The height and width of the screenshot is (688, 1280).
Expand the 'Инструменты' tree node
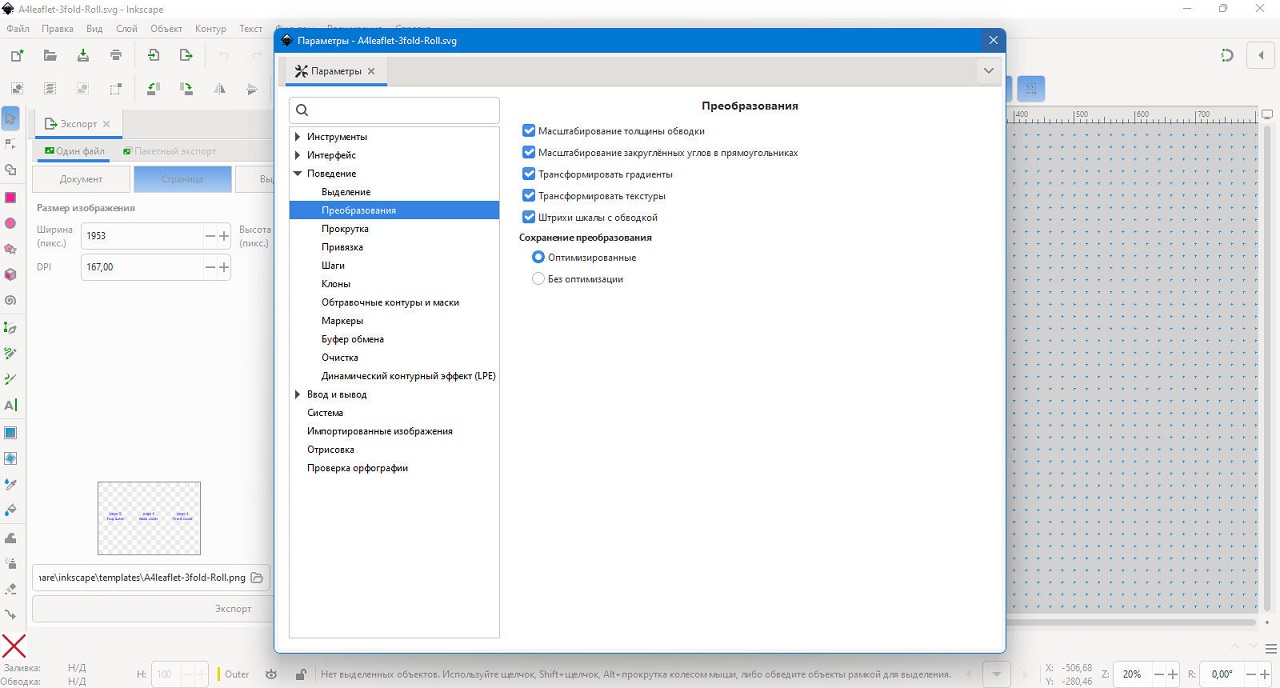[x=298, y=137]
